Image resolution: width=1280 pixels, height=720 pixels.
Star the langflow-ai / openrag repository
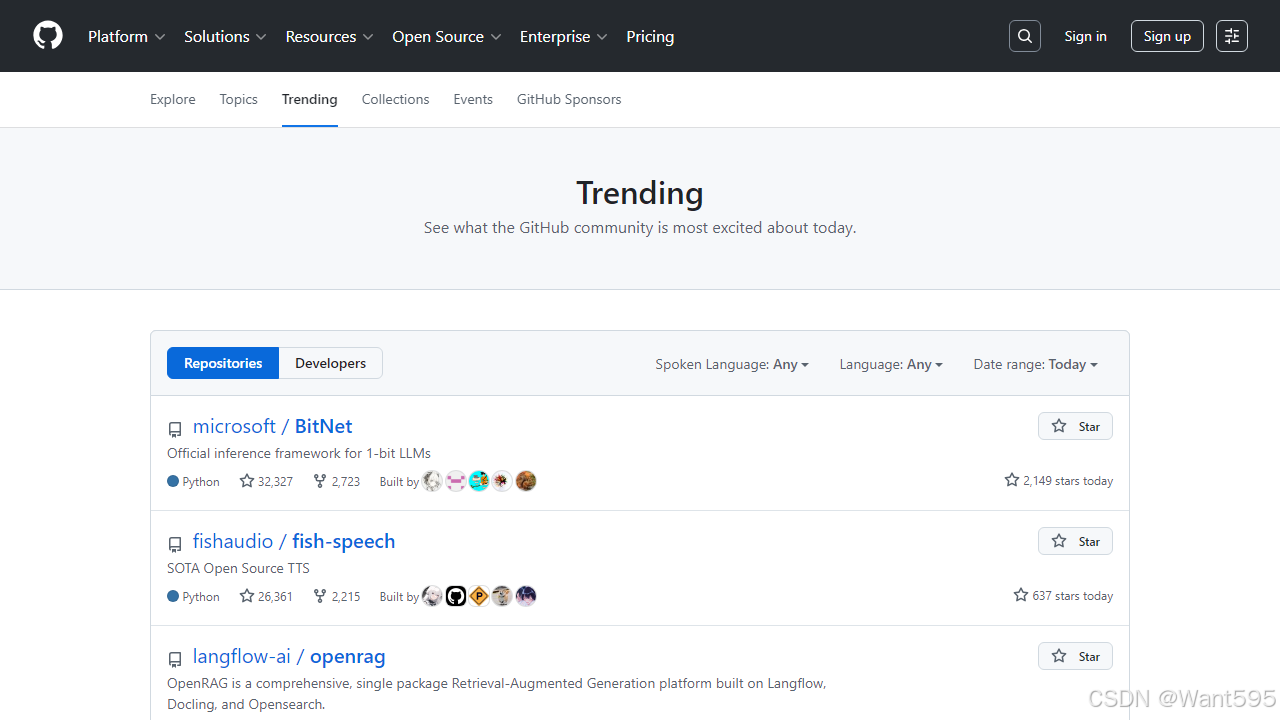point(1075,656)
